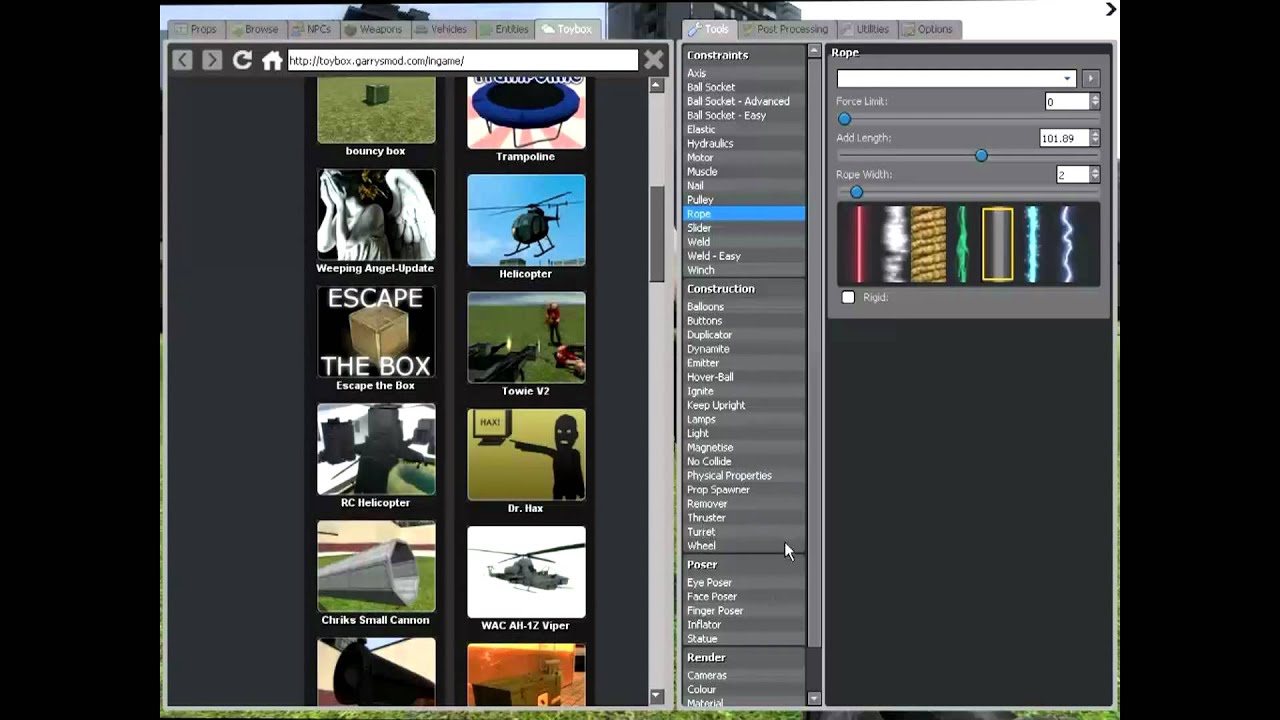
Task: Click the browser forward arrow icon
Action: coord(212,60)
